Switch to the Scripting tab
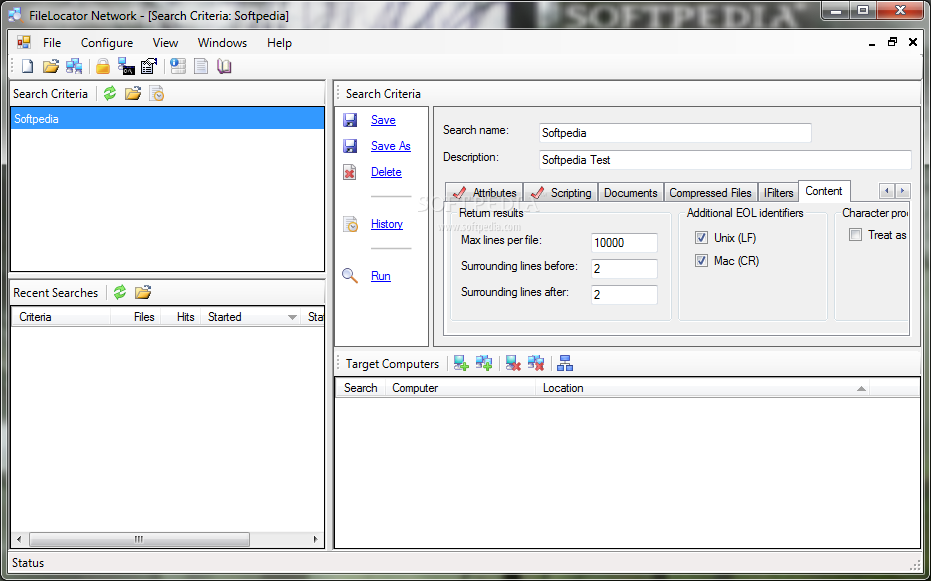The width and height of the screenshot is (931, 581). (560, 193)
